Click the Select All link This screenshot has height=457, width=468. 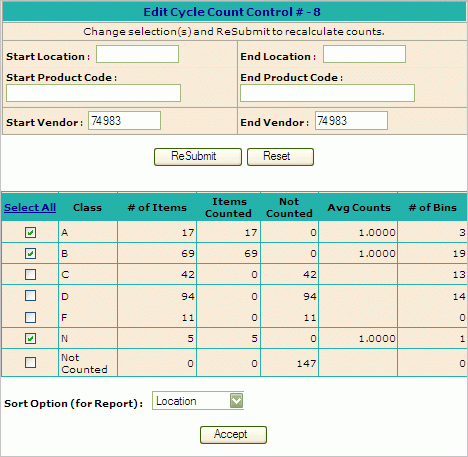coord(30,207)
